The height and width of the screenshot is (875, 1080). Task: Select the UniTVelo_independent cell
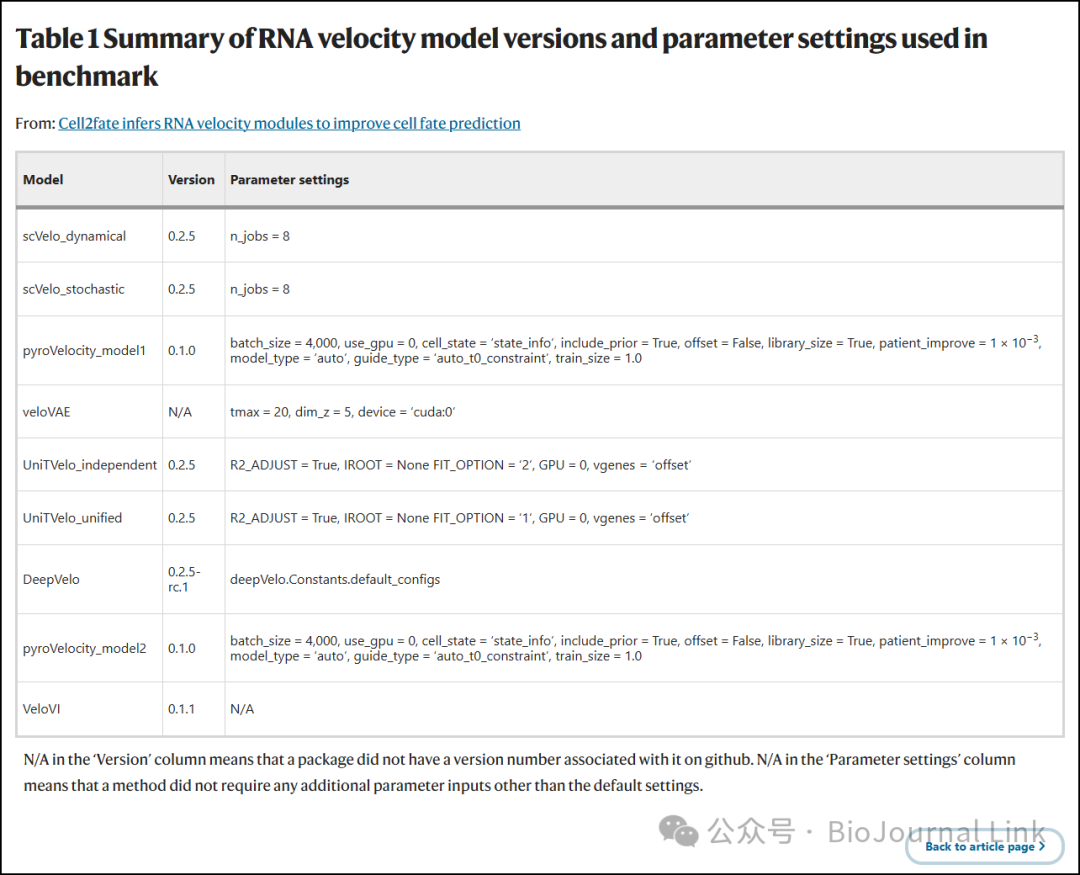click(90, 465)
